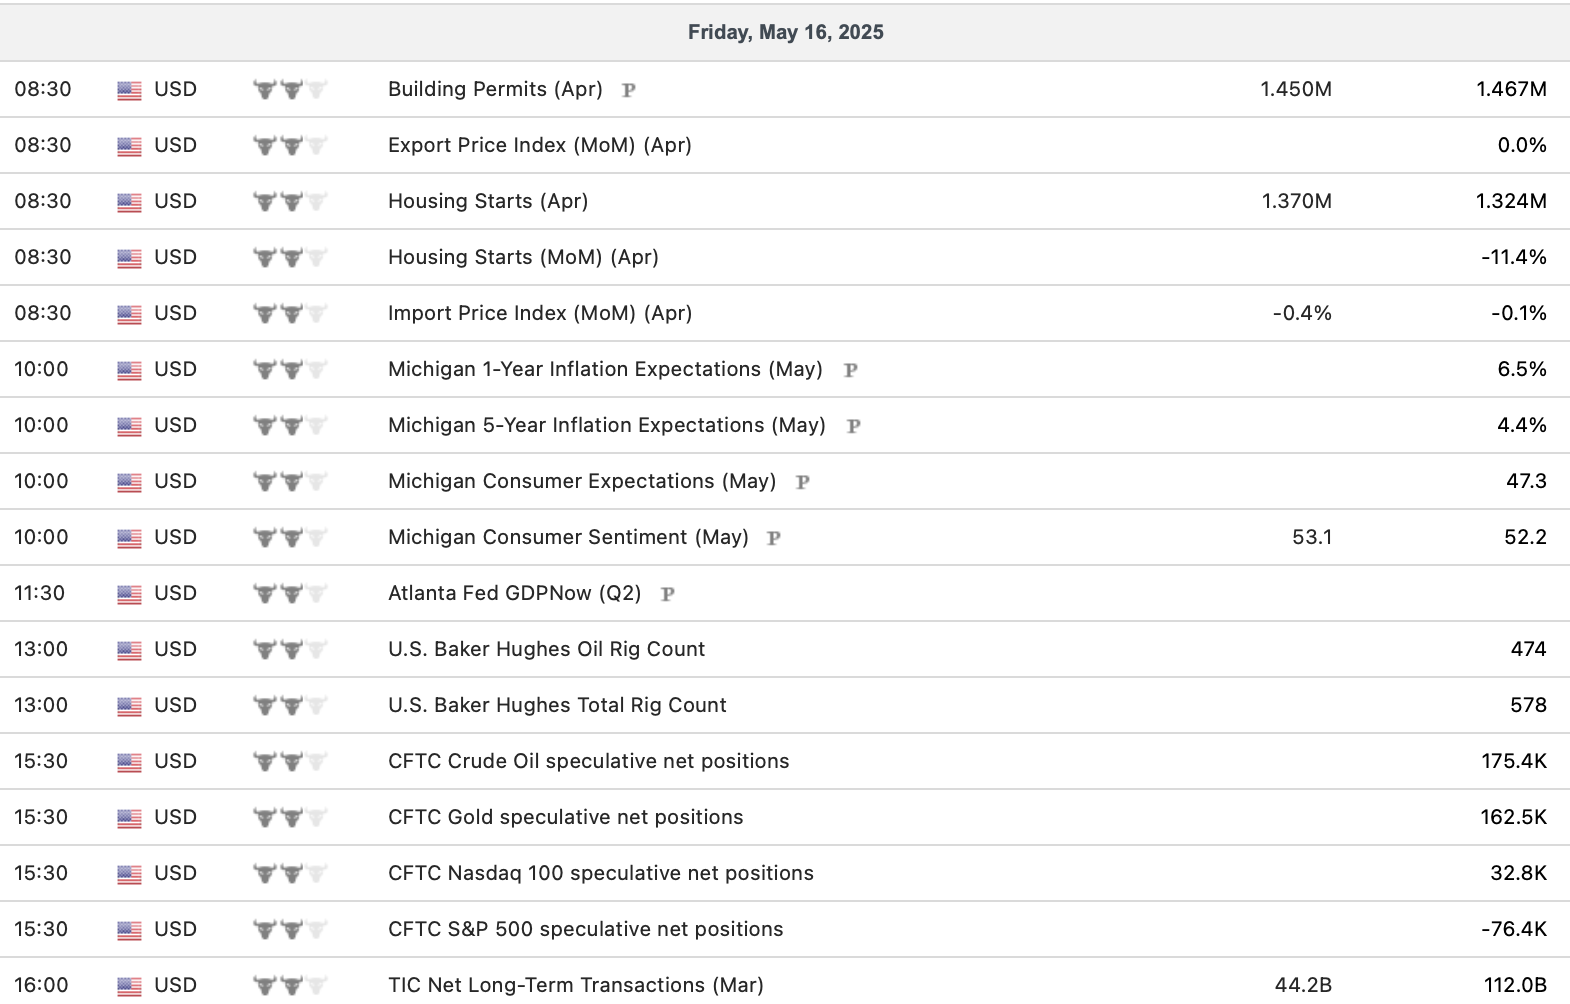Click the preliminary icon beside Atlanta Fed GDPNow

[x=668, y=594]
